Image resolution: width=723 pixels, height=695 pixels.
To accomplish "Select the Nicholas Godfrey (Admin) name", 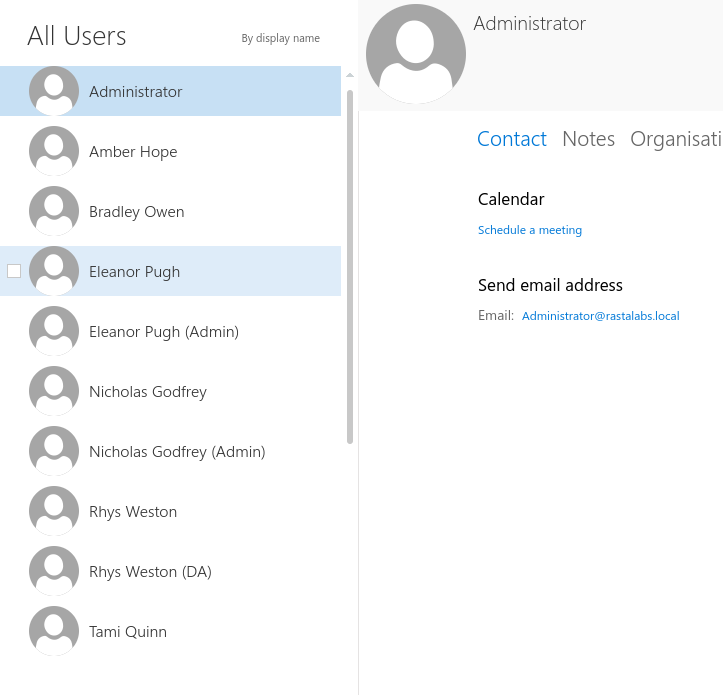I will pyautogui.click(x=177, y=451).
